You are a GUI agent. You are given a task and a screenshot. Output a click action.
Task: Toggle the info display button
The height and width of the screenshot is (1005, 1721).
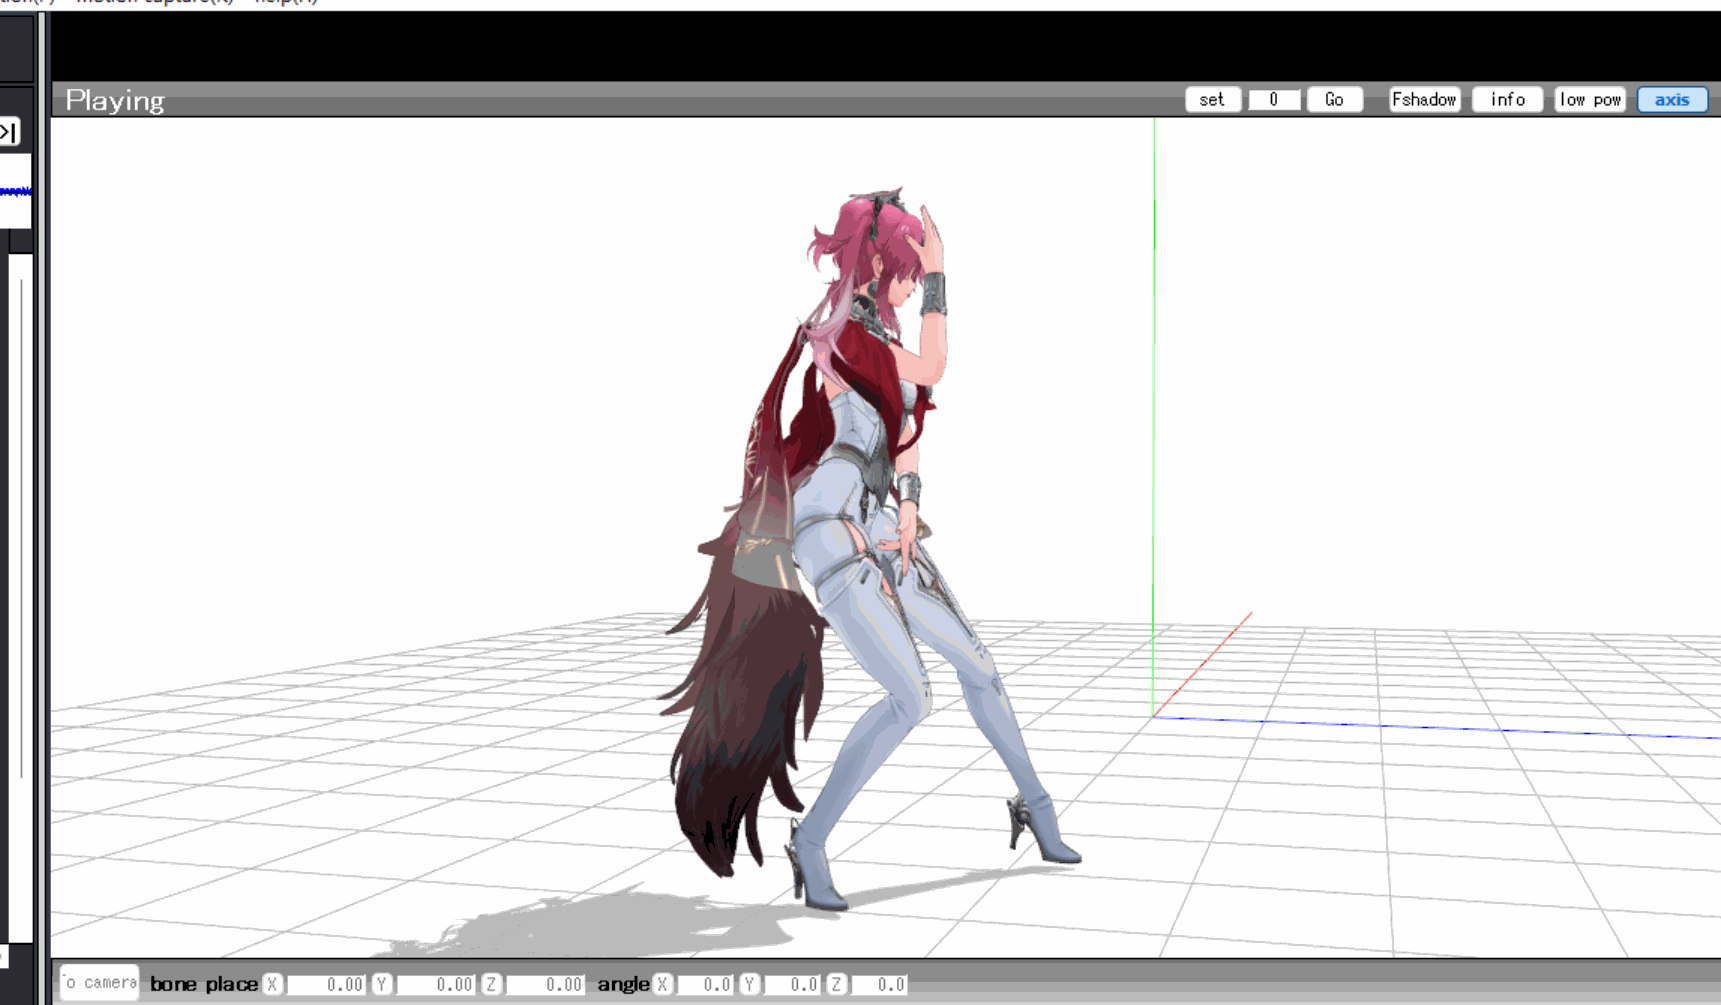(1507, 100)
